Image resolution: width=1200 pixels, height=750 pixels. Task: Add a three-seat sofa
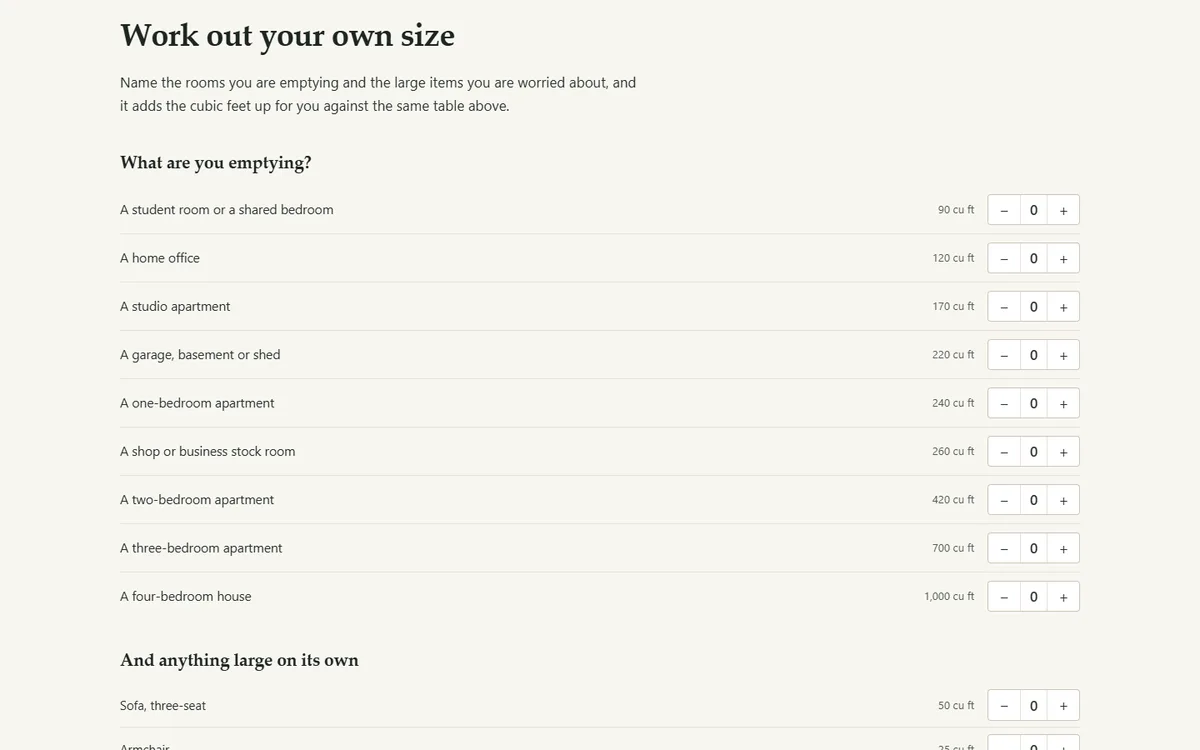(1063, 706)
